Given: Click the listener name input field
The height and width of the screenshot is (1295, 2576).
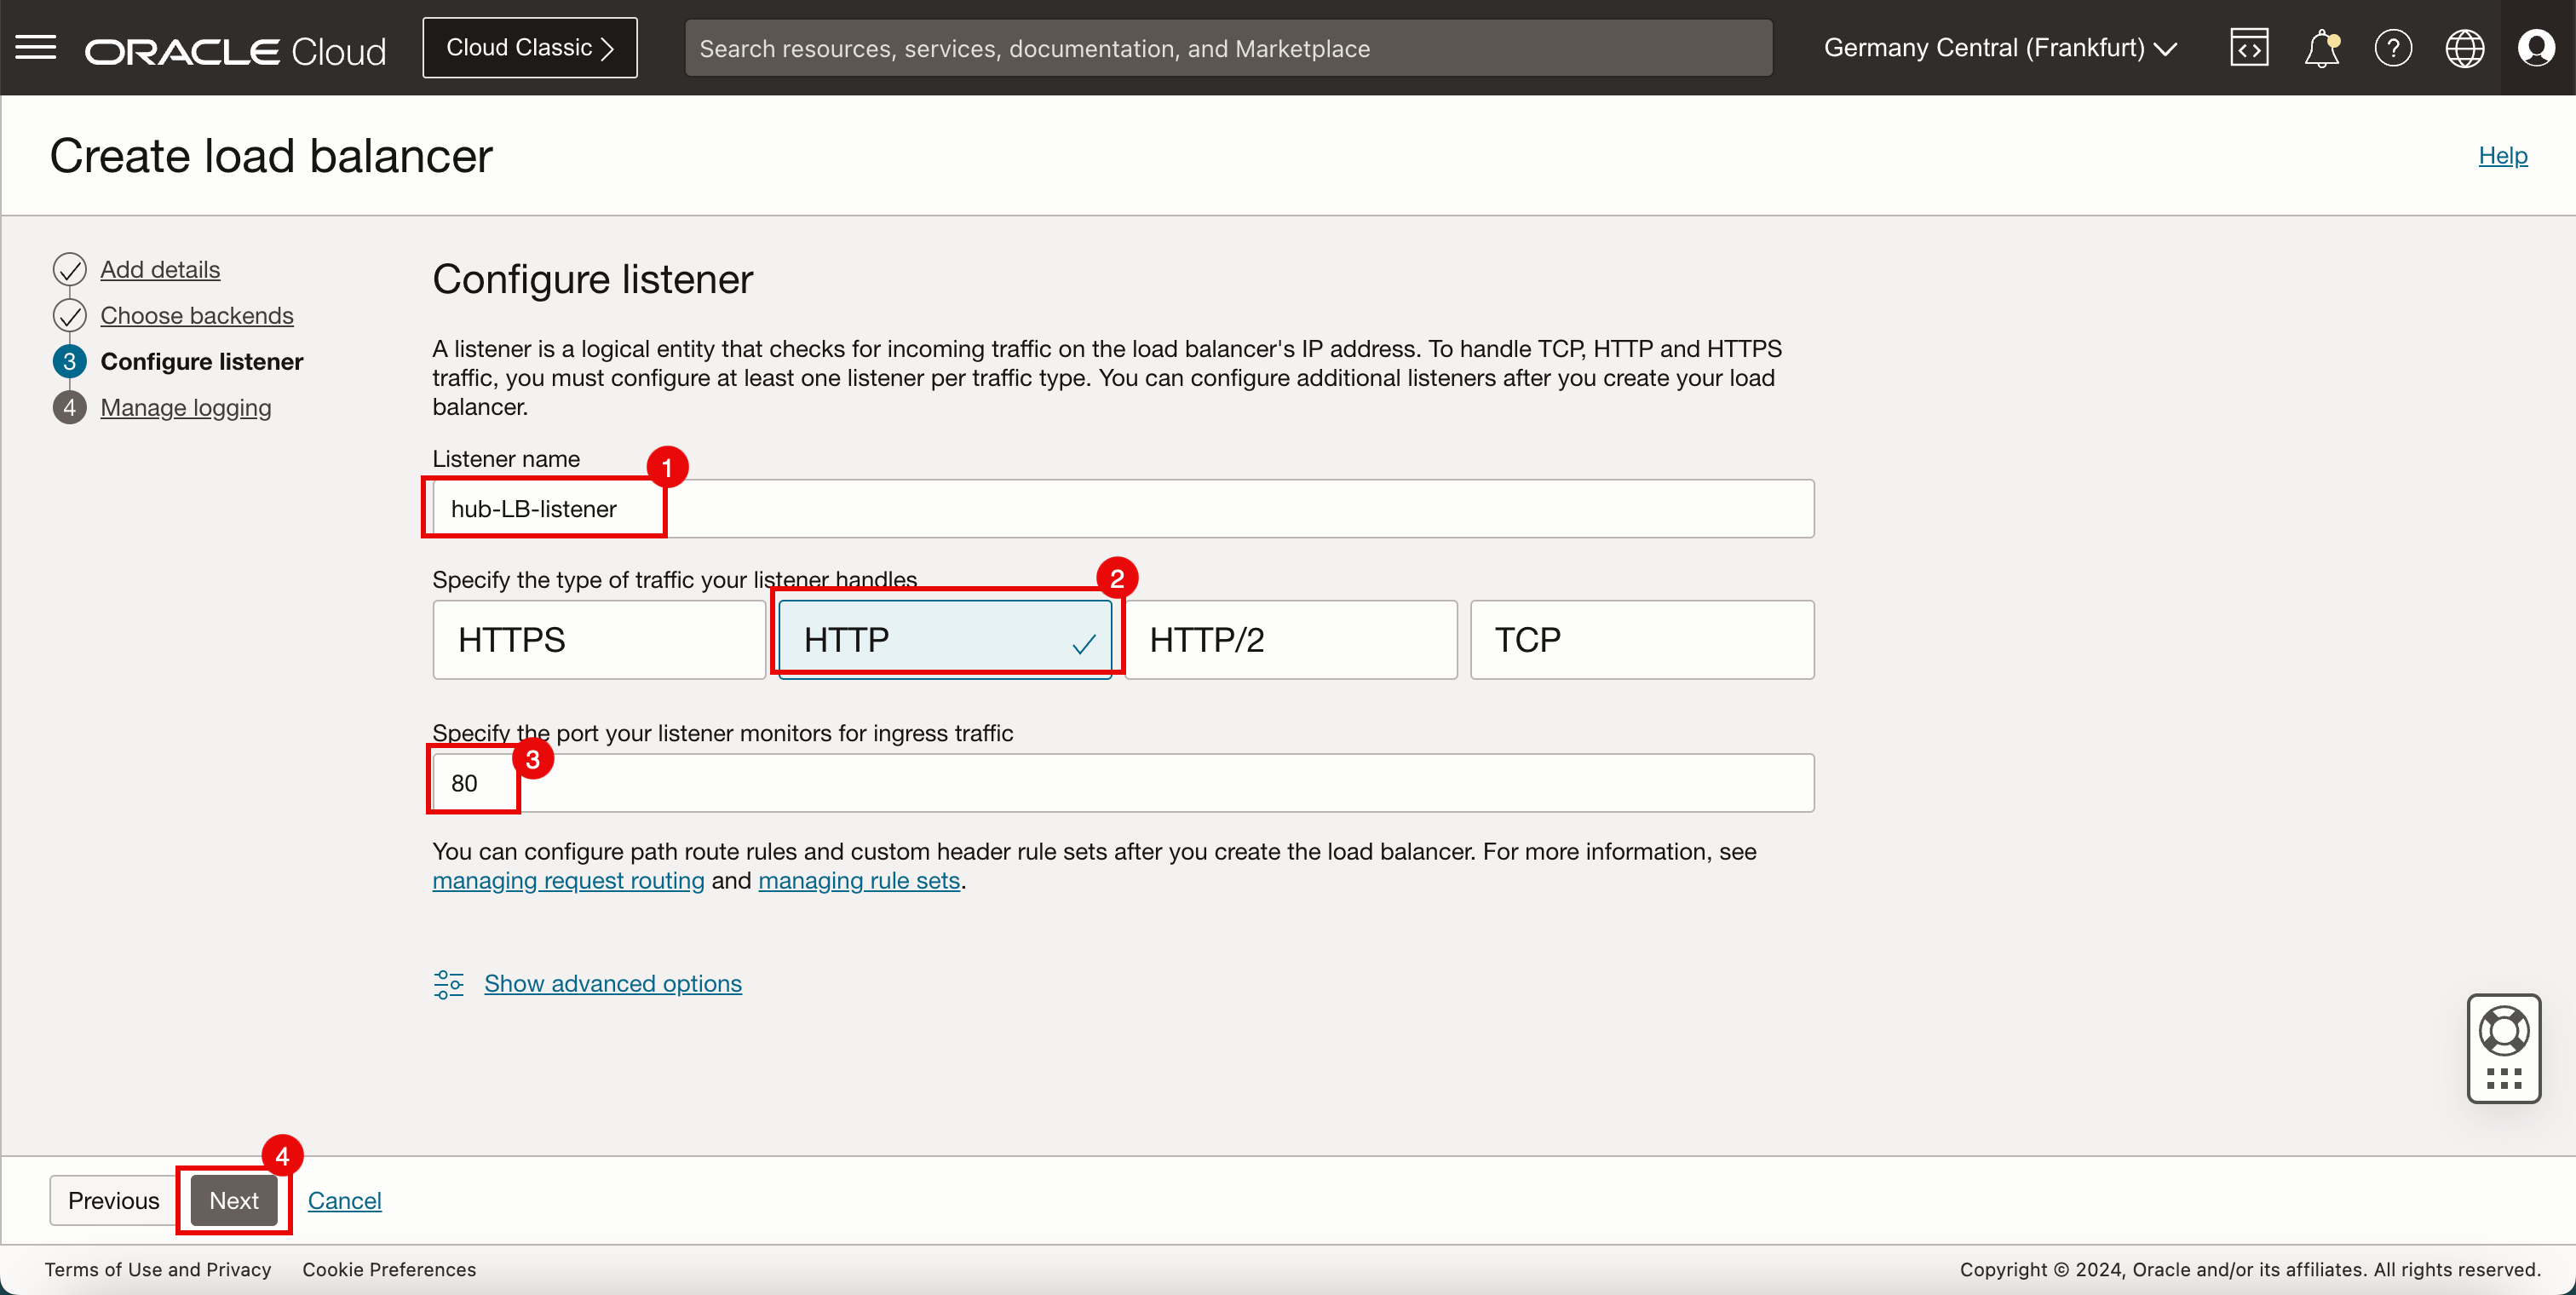Looking at the screenshot, I should tap(1121, 507).
